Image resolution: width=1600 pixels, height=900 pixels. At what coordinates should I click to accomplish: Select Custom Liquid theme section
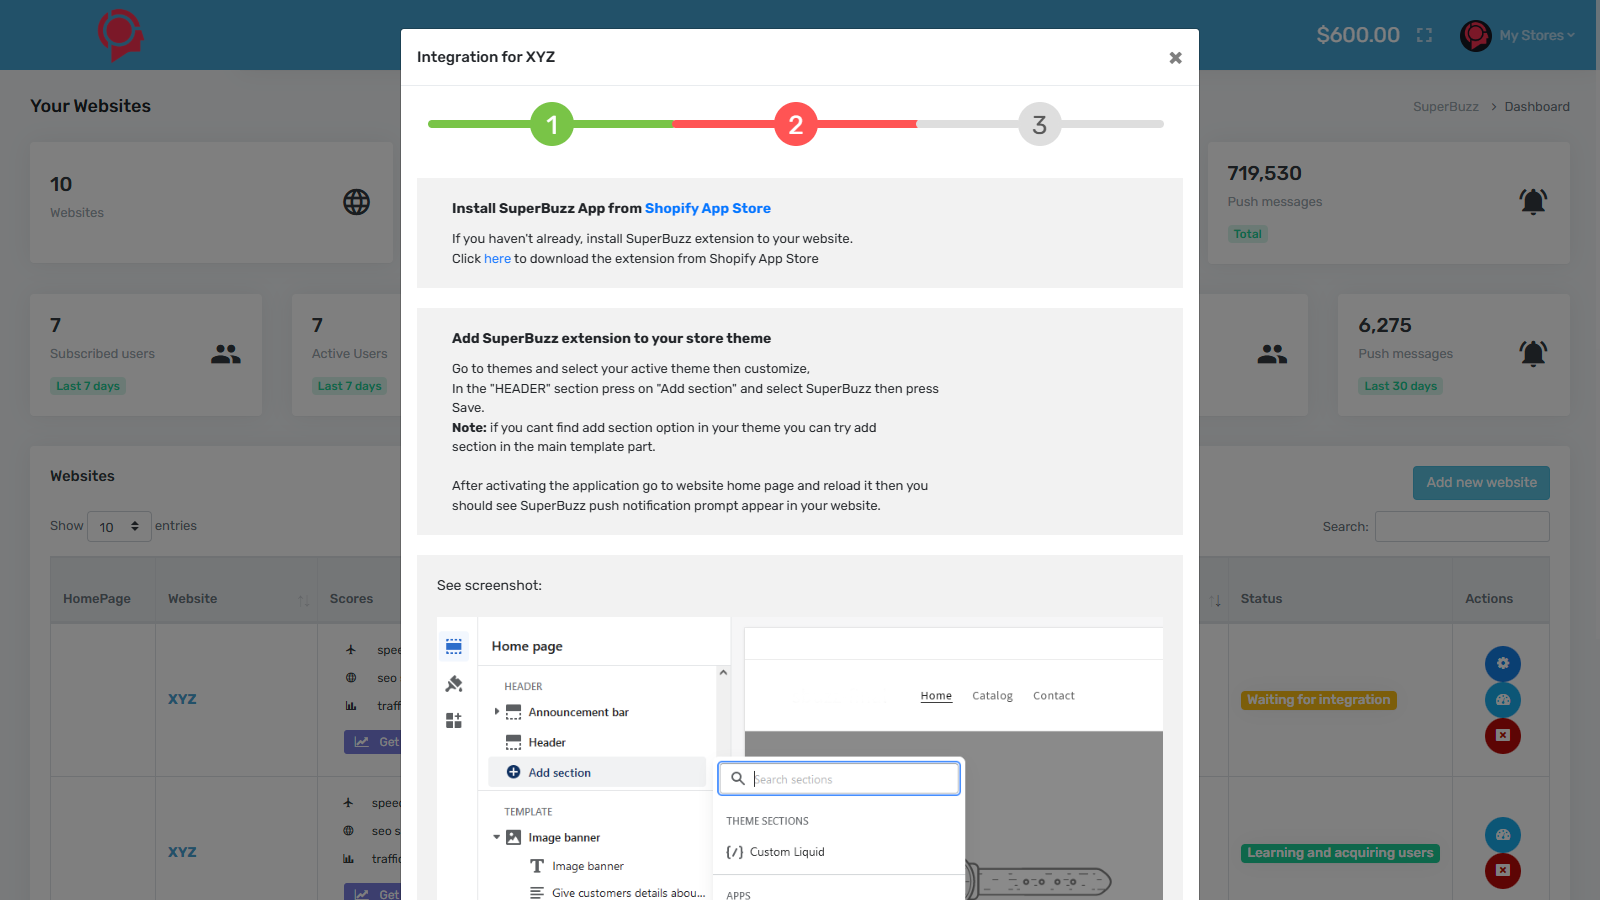787,852
